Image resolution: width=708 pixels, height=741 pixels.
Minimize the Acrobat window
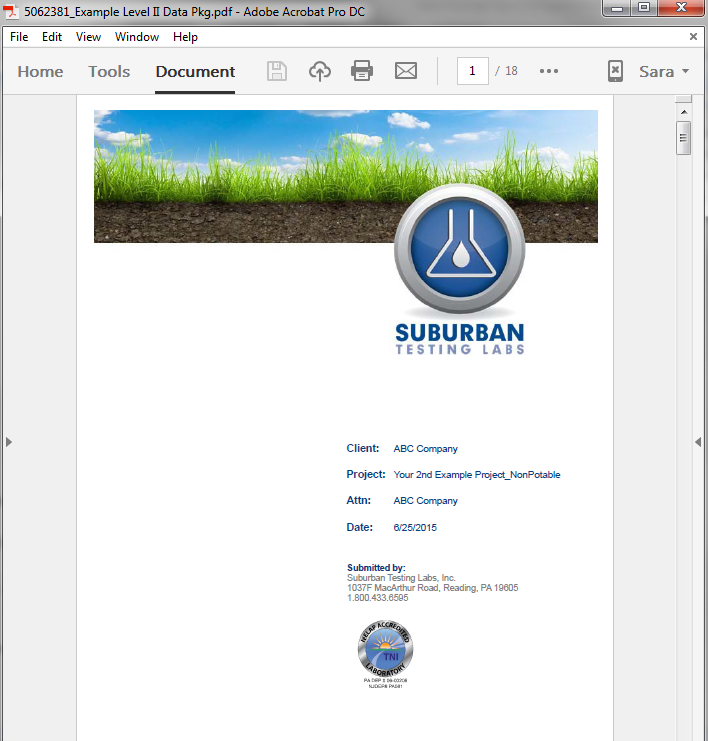point(617,8)
